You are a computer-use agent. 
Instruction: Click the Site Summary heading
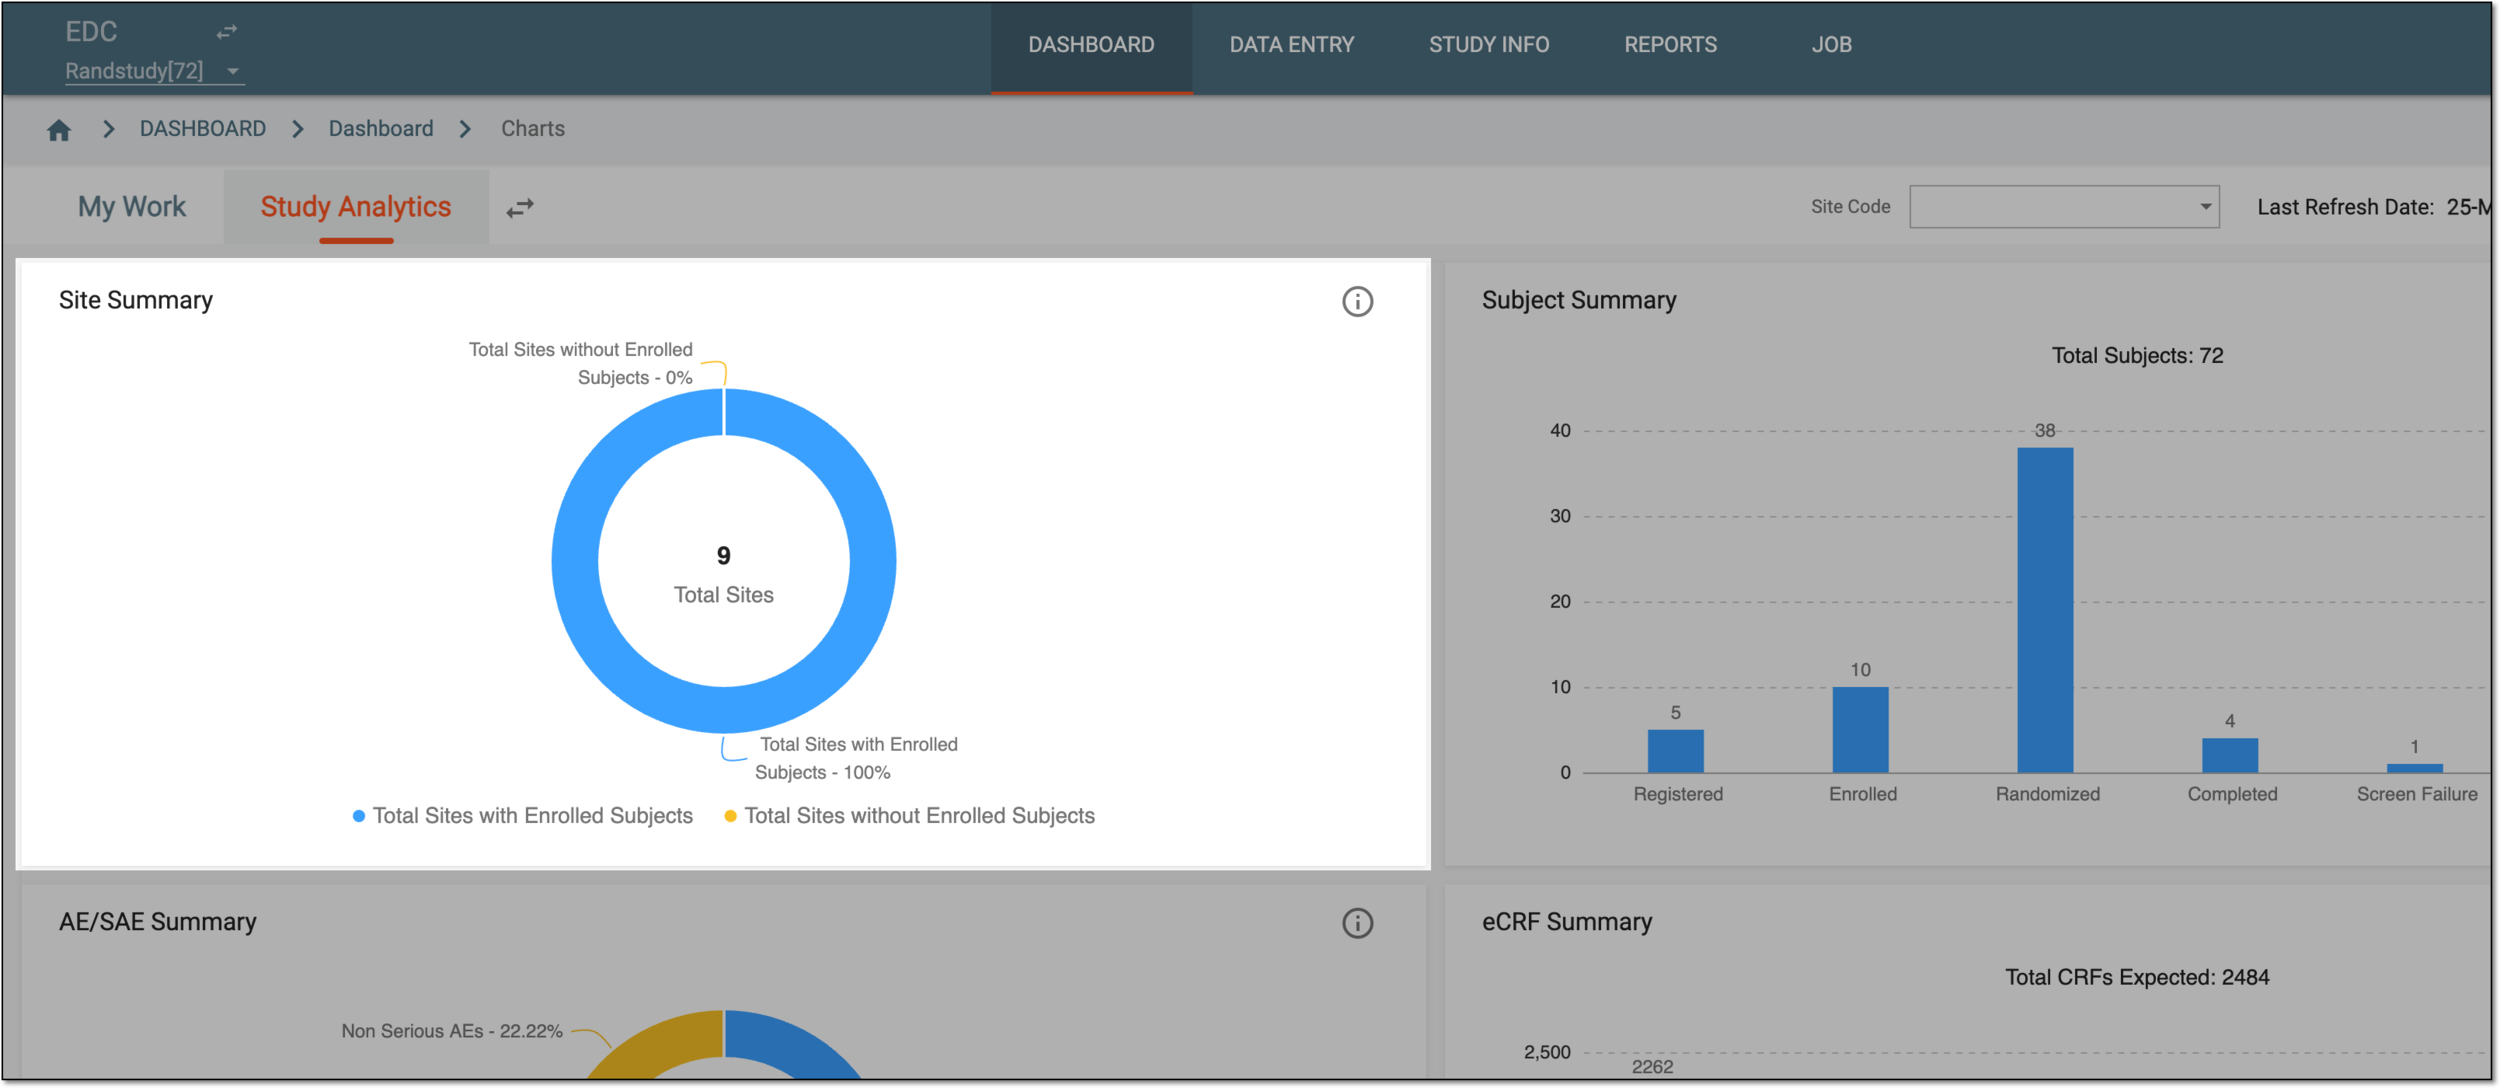pos(136,300)
